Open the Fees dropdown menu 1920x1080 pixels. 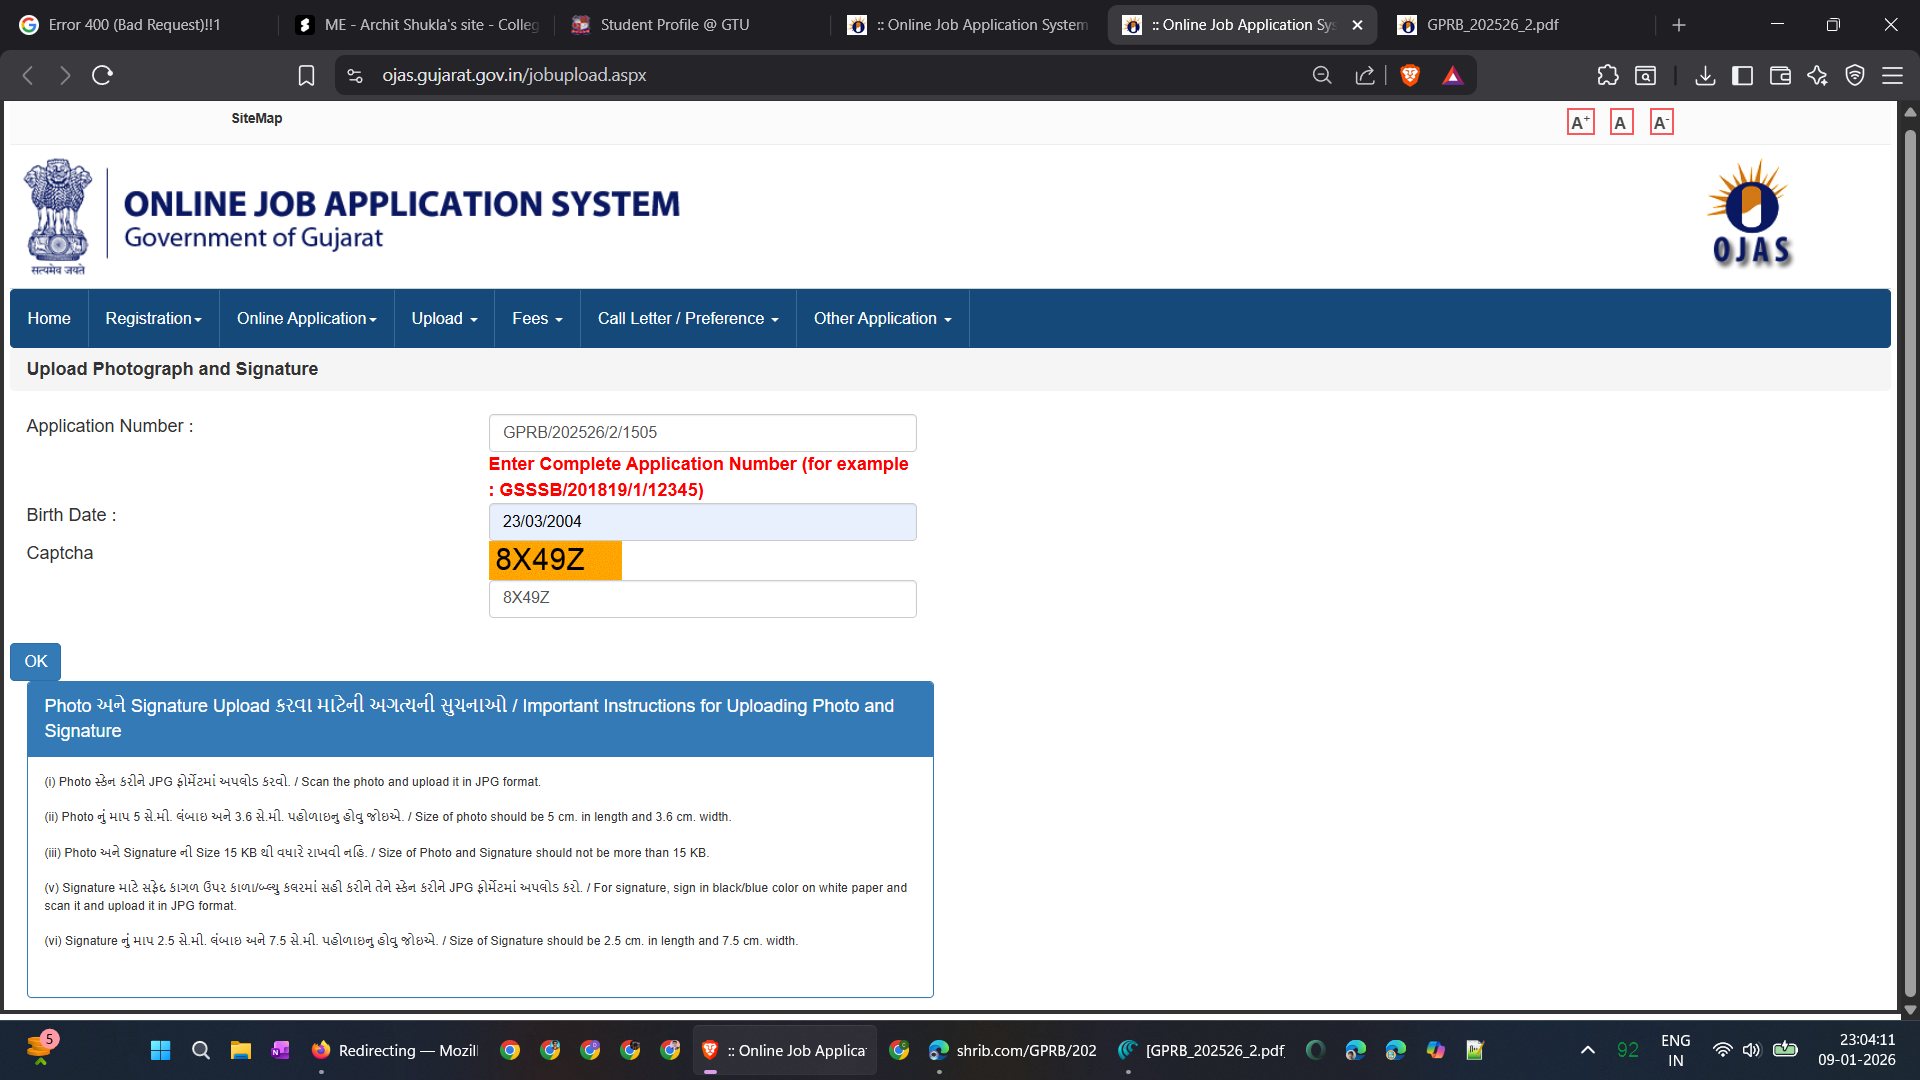point(537,318)
